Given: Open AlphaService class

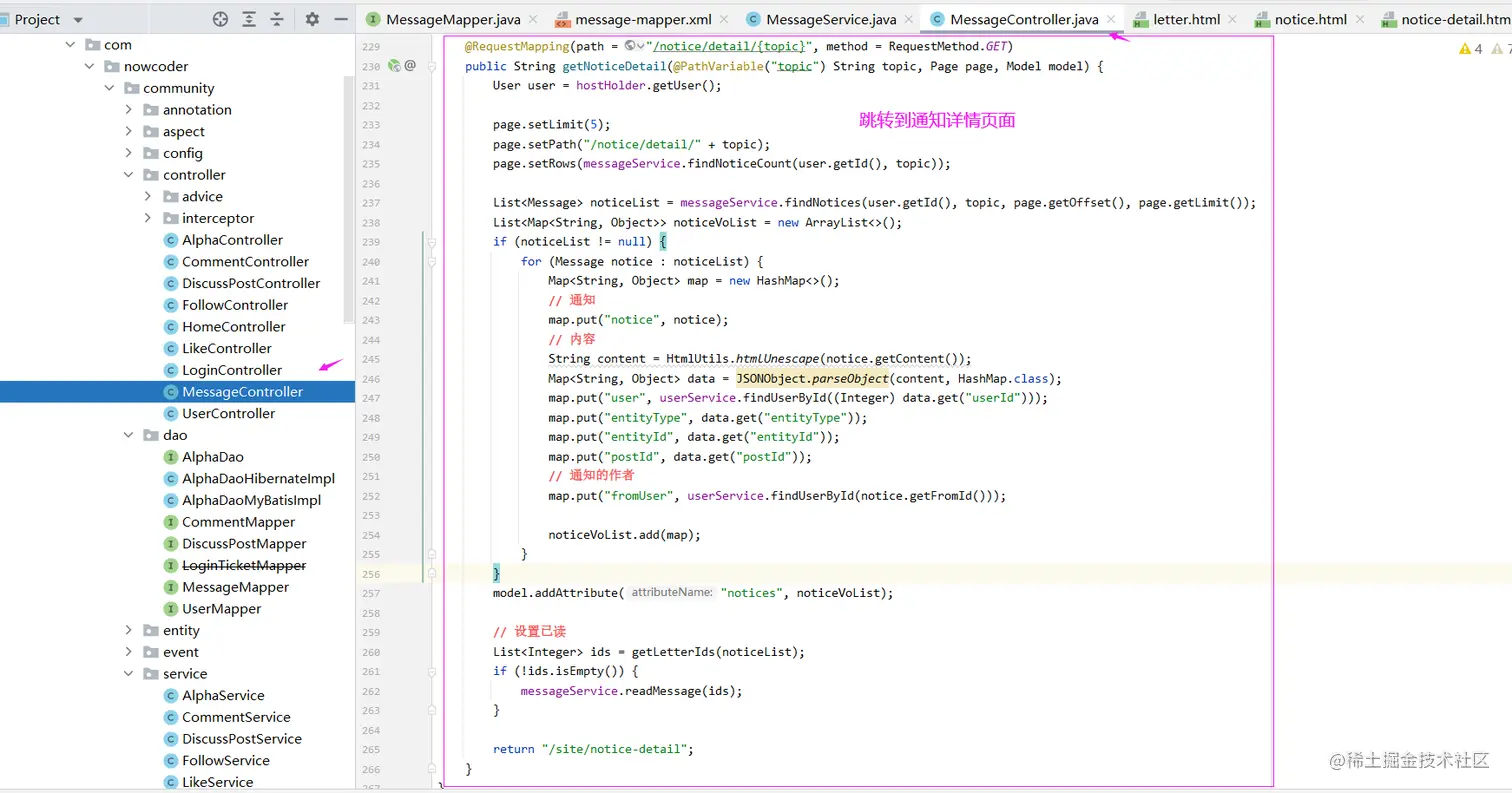Looking at the screenshot, I should point(223,695).
